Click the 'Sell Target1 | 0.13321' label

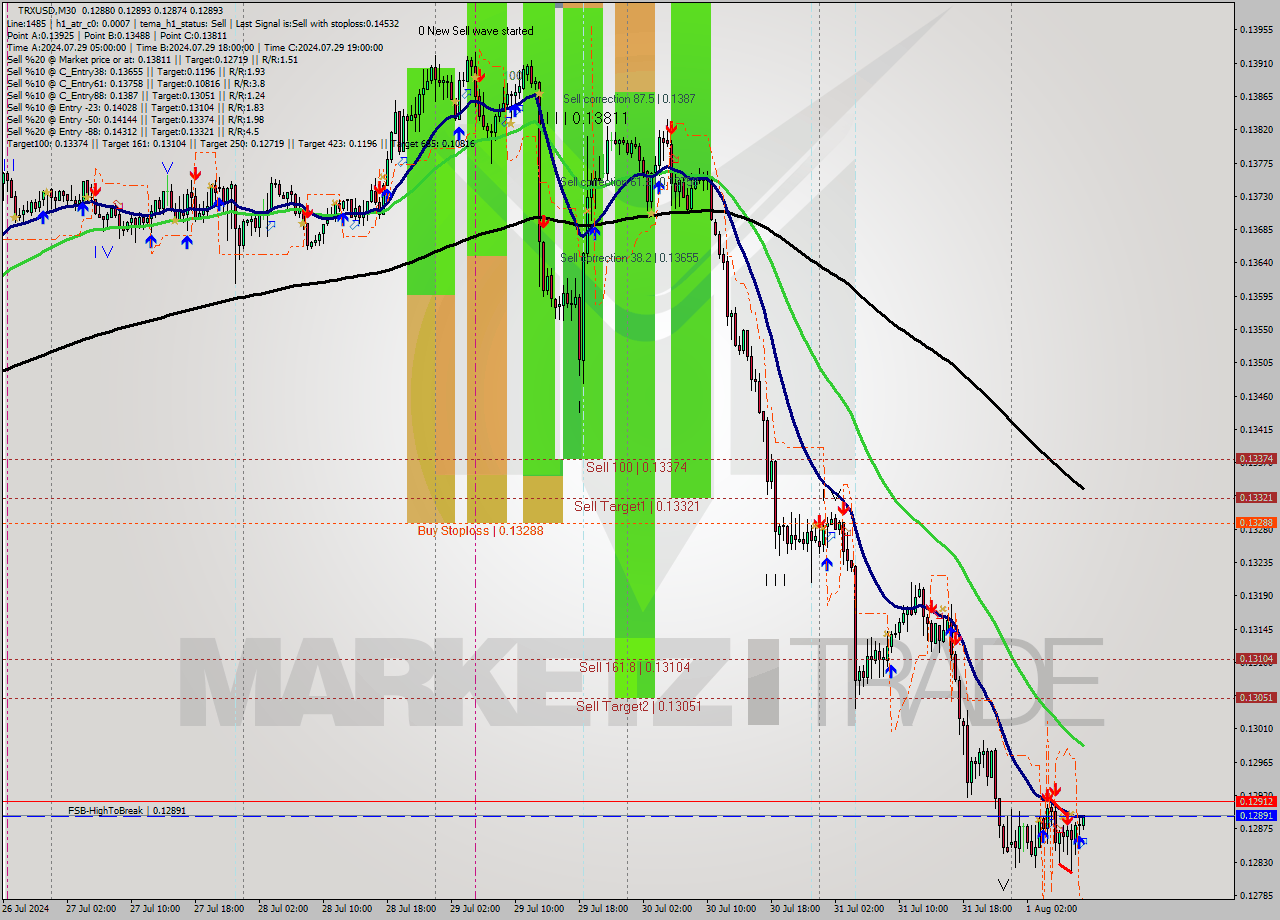tap(636, 507)
